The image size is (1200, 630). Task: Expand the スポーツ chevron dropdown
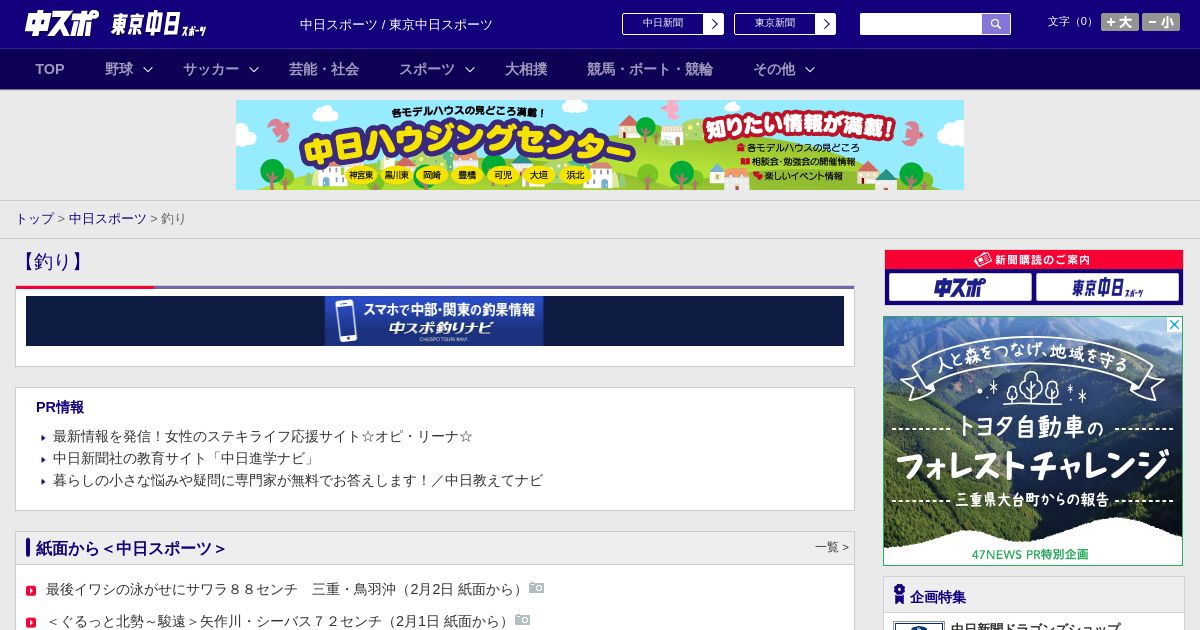470,69
